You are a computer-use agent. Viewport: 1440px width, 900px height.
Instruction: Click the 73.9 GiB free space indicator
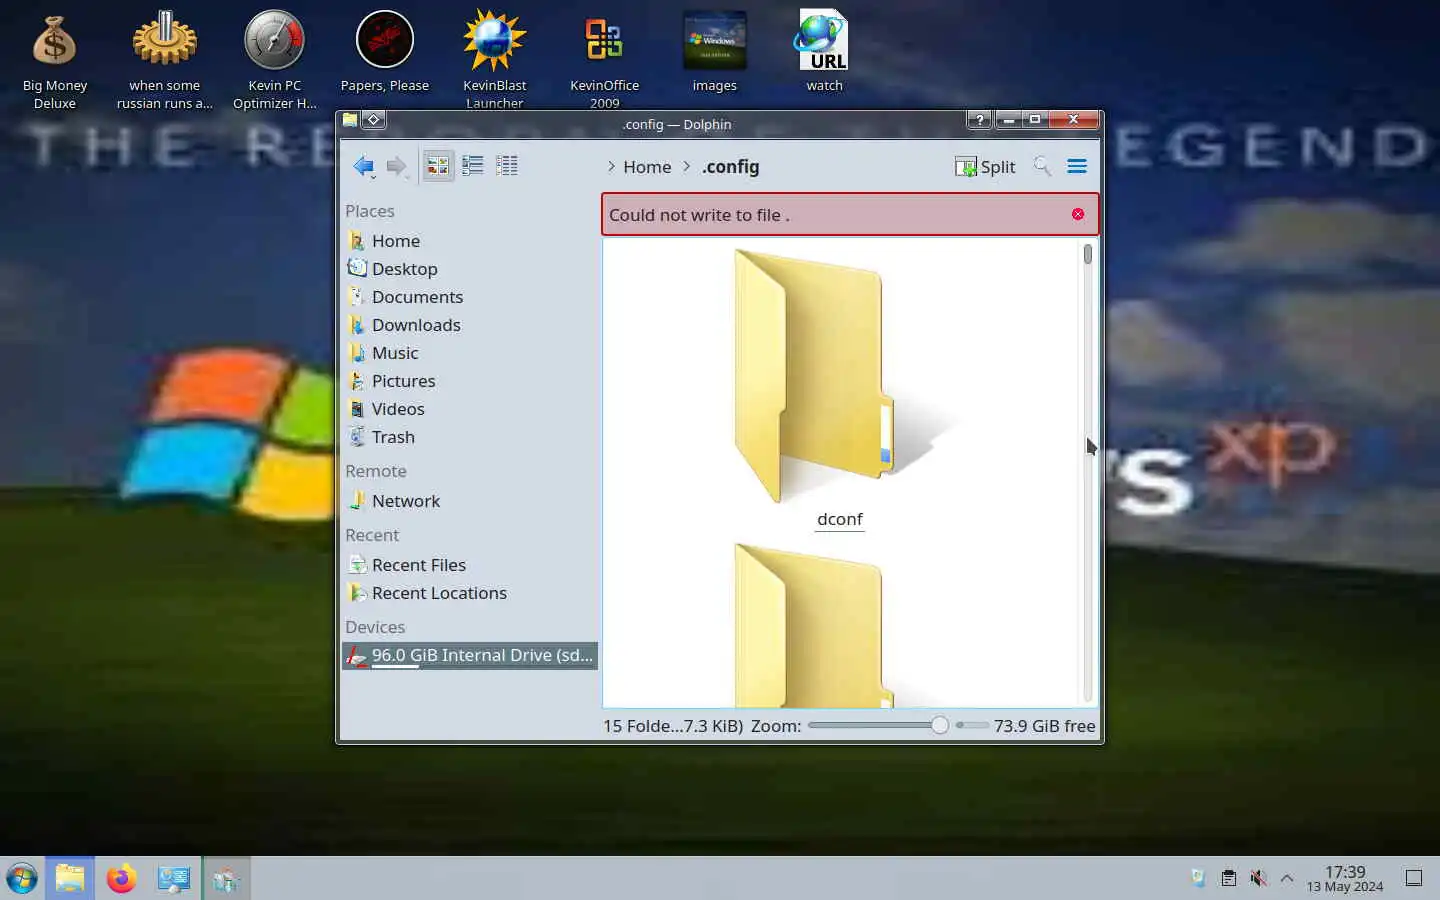coord(1044,726)
